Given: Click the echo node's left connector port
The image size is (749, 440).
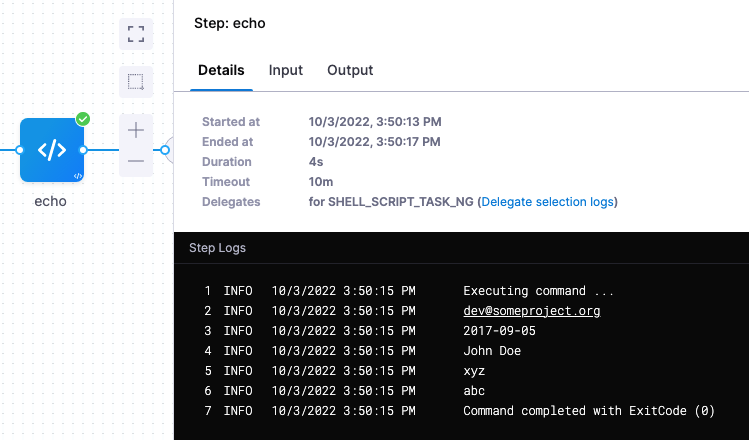Looking at the screenshot, I should 19,150.
